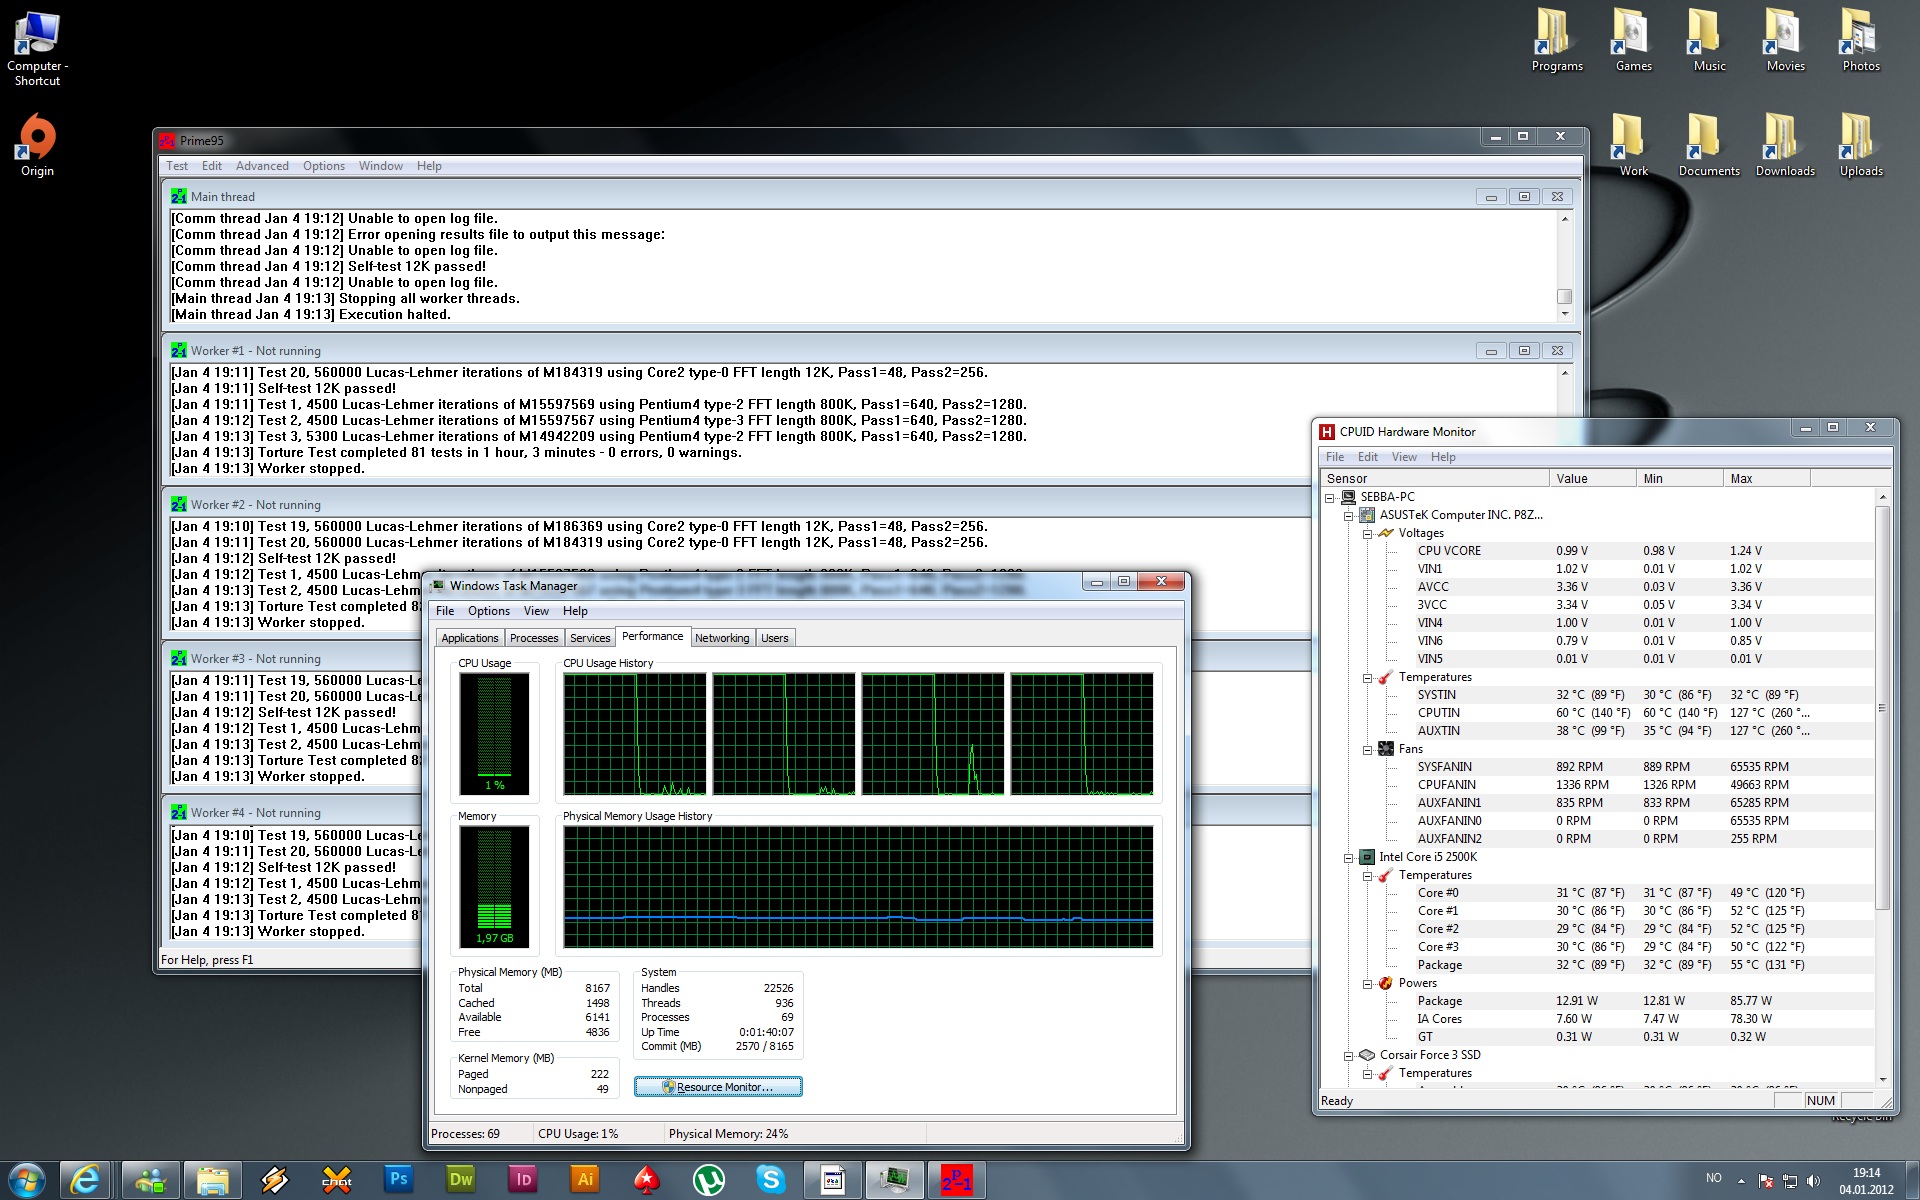Click Main thread scrollbar thumb in Prime95
Screen dimensions: 1920x1200
point(1565,296)
